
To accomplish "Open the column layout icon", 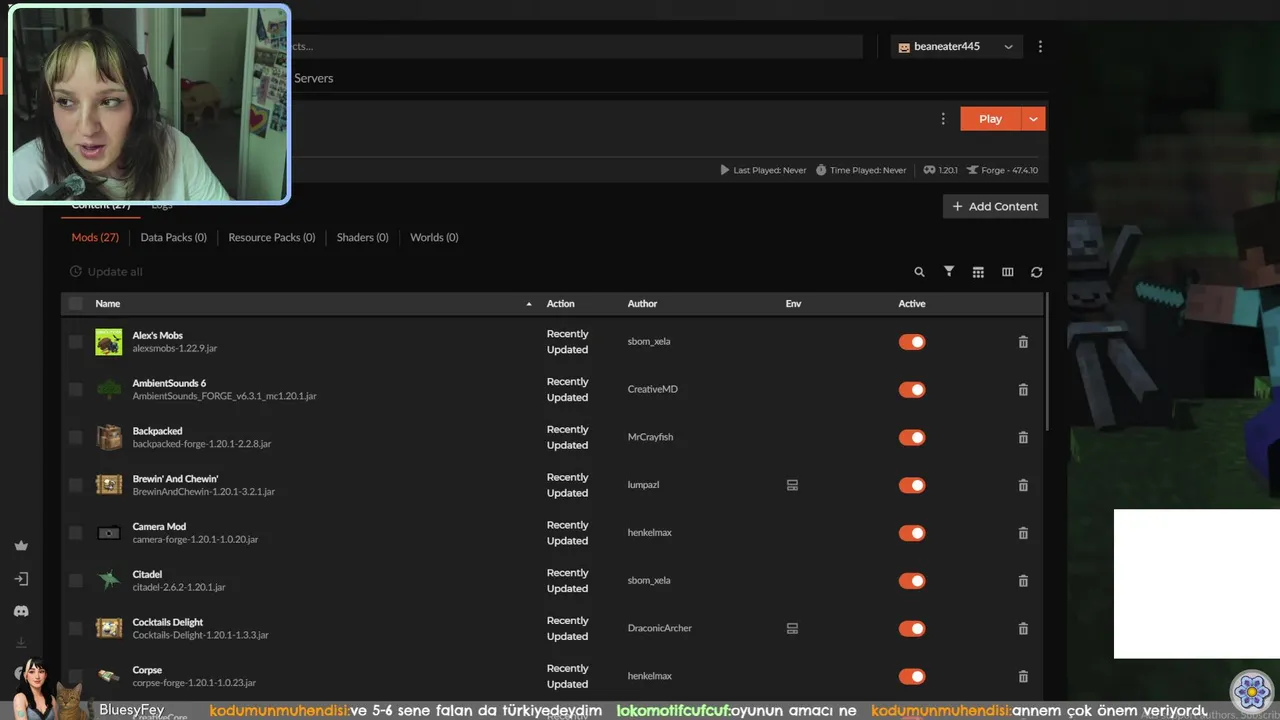I will point(1007,272).
